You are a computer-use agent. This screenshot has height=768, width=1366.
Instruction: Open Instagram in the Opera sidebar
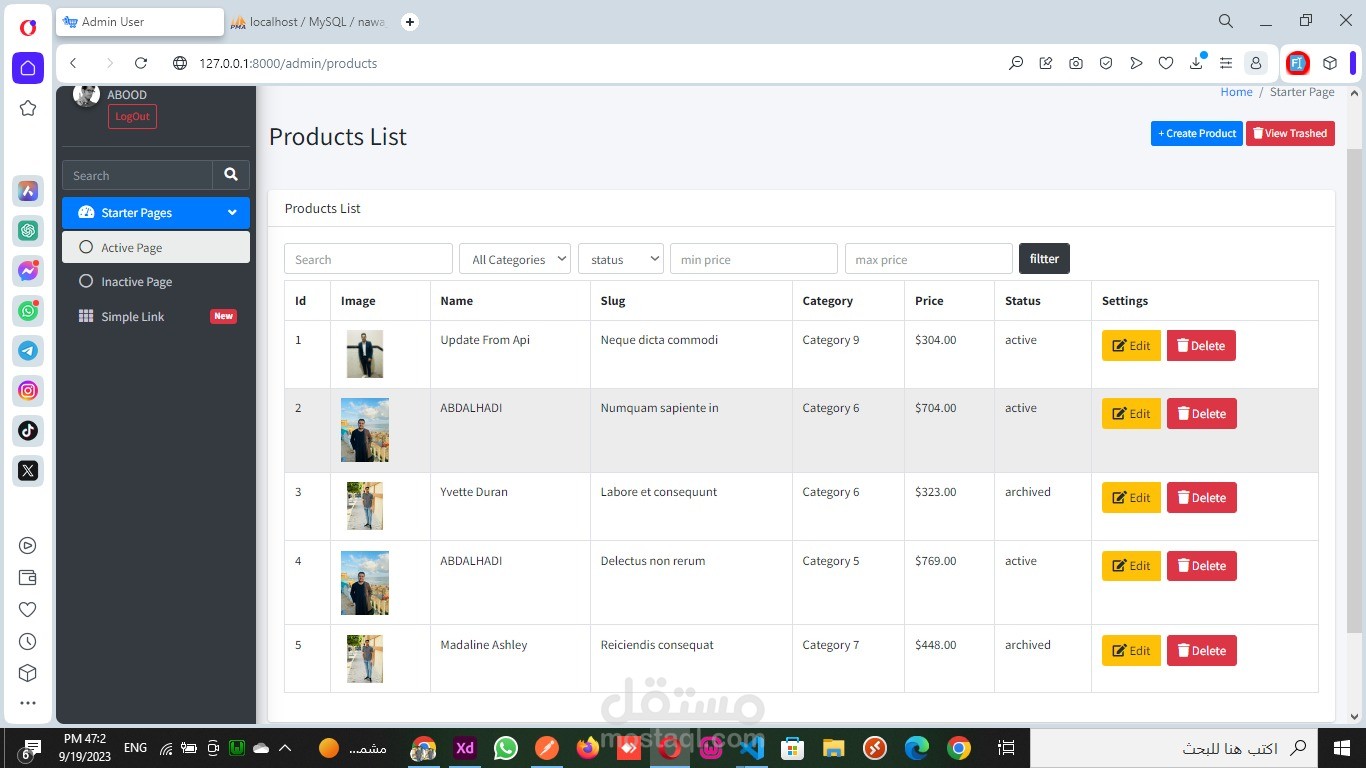pyautogui.click(x=28, y=391)
